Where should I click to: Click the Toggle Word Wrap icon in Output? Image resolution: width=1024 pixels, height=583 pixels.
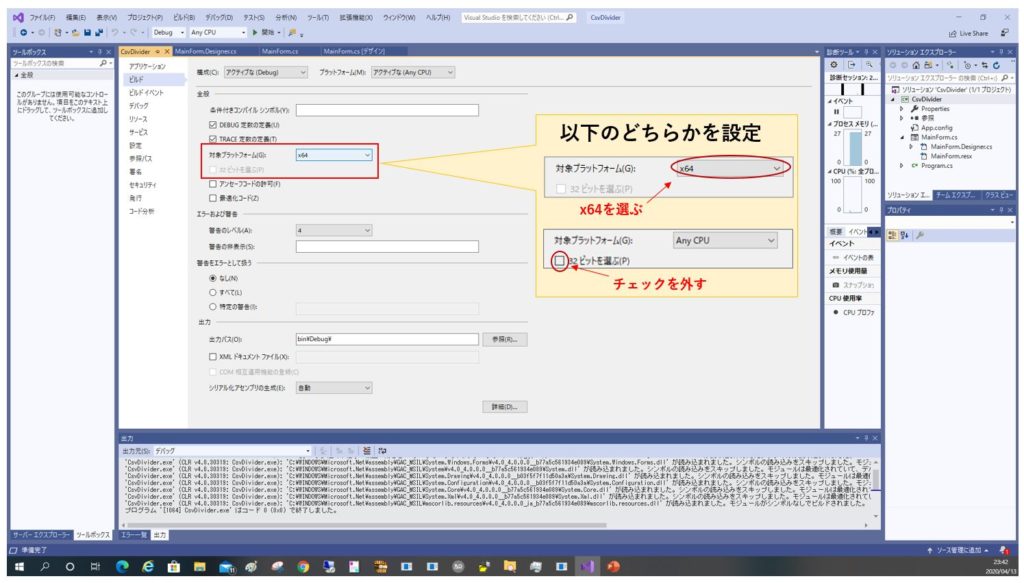click(382, 450)
